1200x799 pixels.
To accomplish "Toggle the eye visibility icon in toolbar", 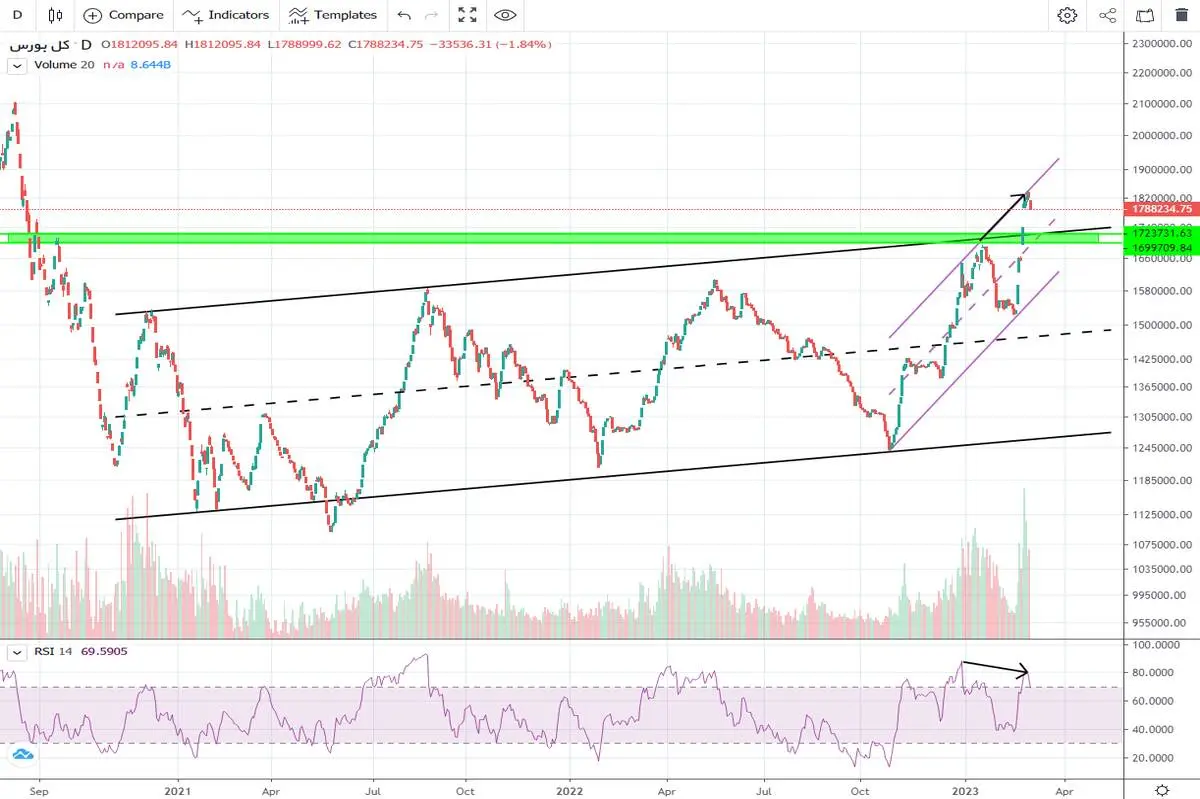I will click(506, 15).
